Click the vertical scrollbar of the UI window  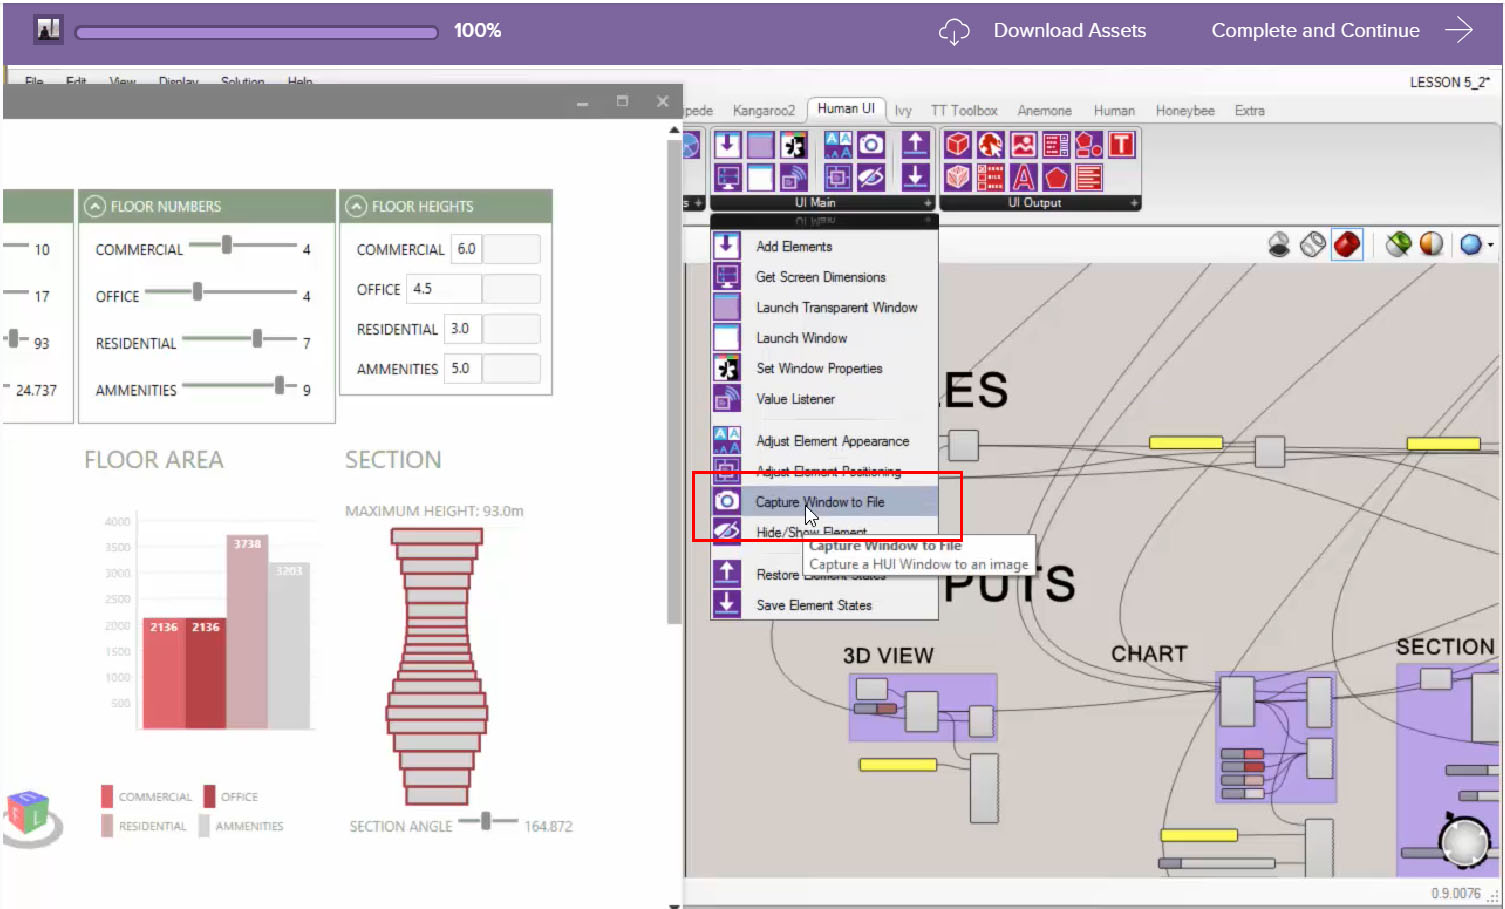[674, 380]
